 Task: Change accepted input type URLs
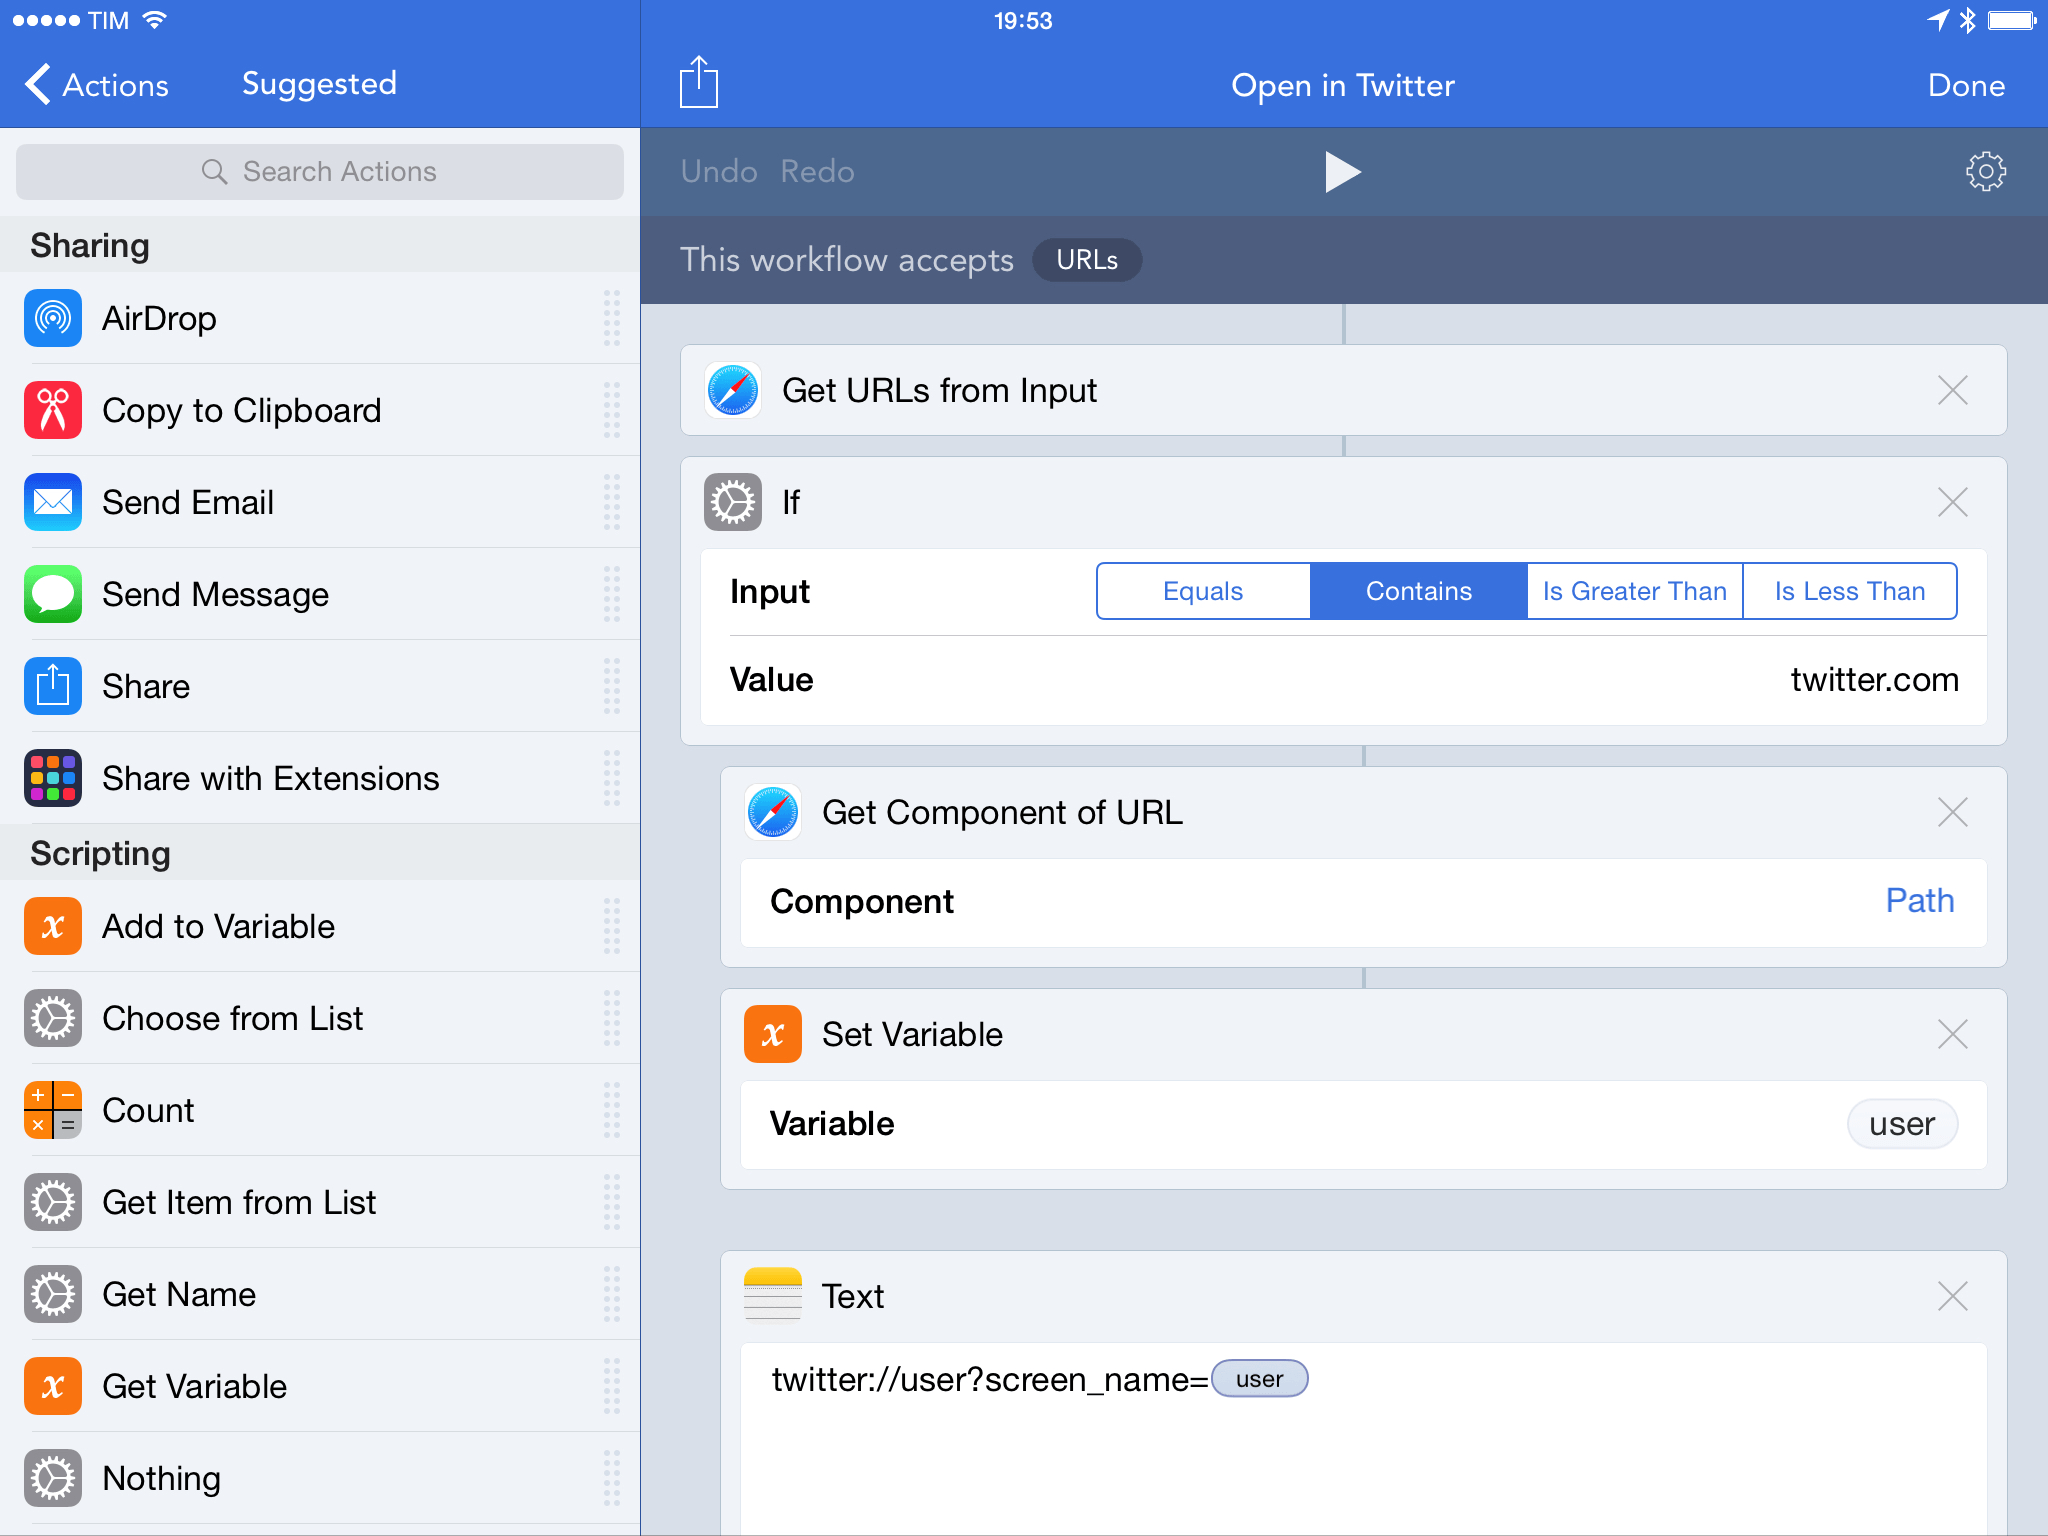(1087, 260)
